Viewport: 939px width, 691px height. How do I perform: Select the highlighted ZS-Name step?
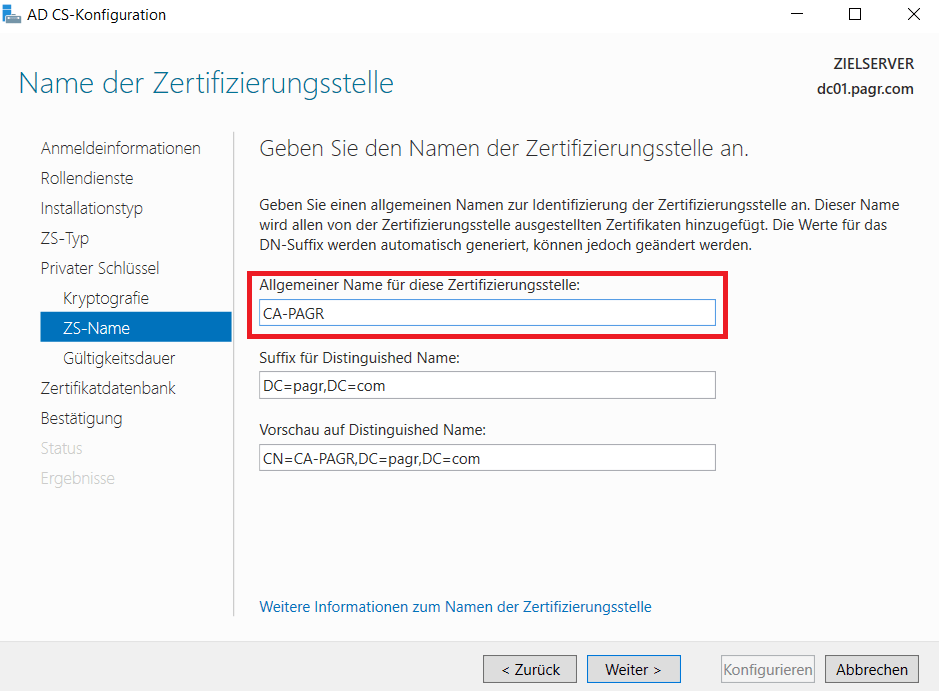[x=96, y=328]
